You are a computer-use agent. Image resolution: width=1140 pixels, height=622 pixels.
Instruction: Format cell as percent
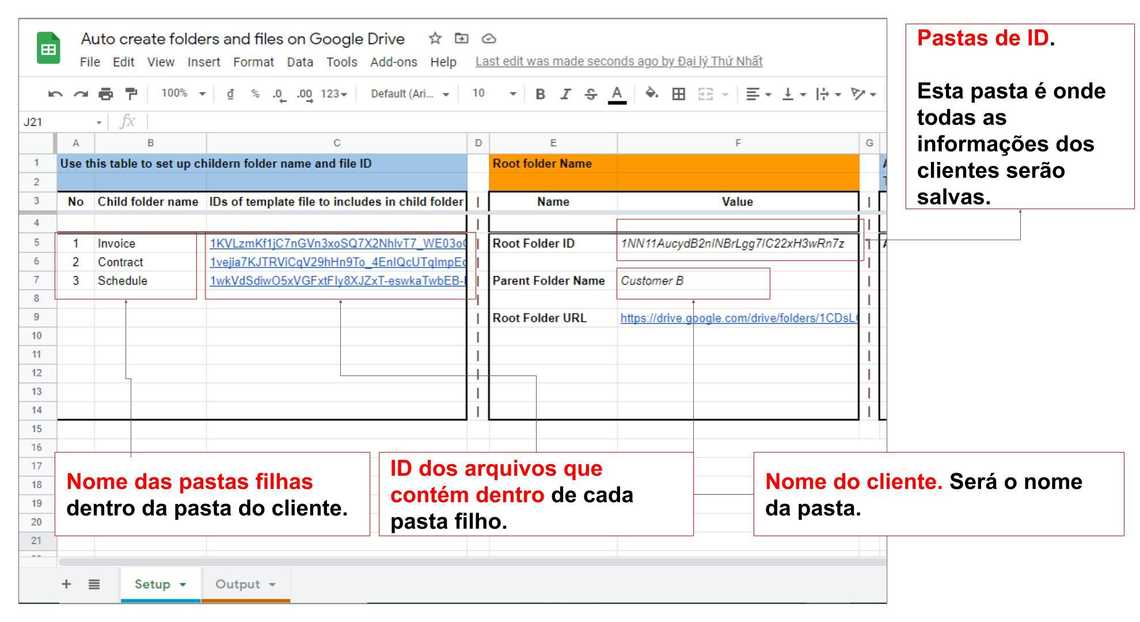click(x=255, y=94)
